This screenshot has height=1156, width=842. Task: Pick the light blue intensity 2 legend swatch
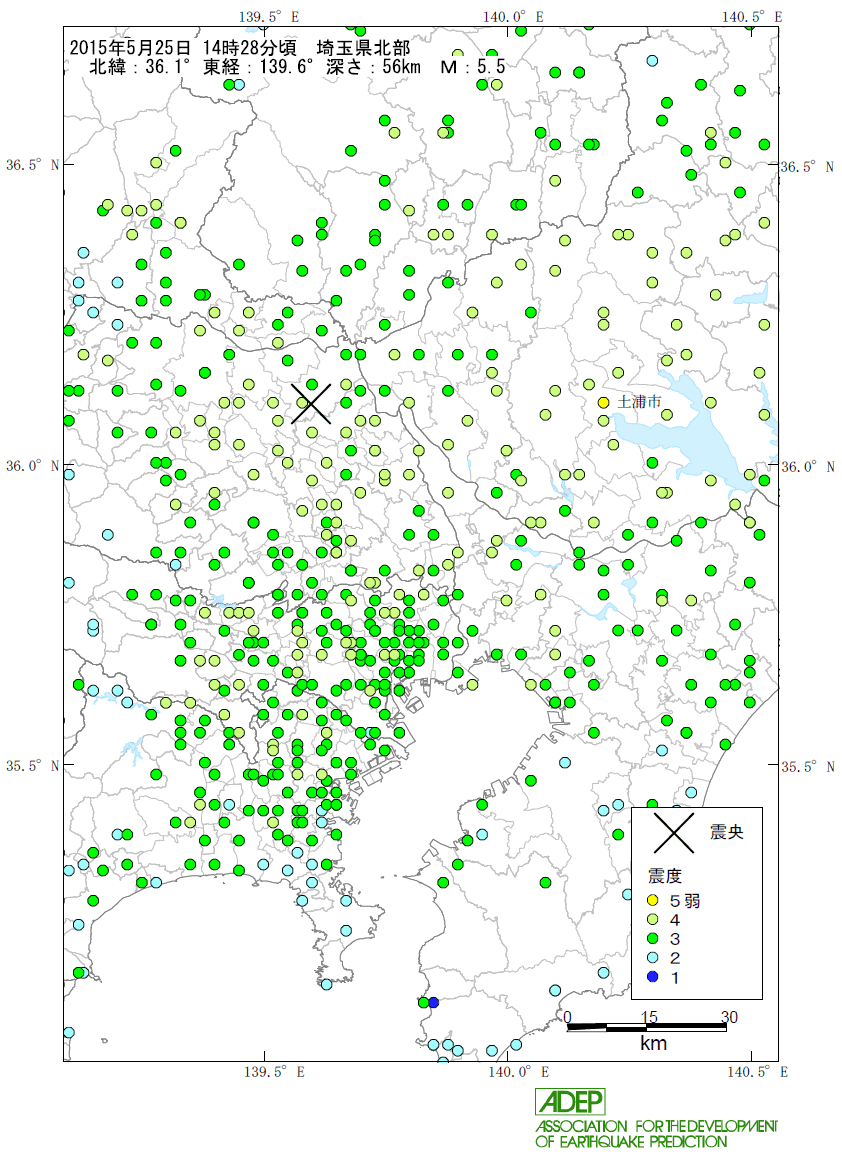653,958
